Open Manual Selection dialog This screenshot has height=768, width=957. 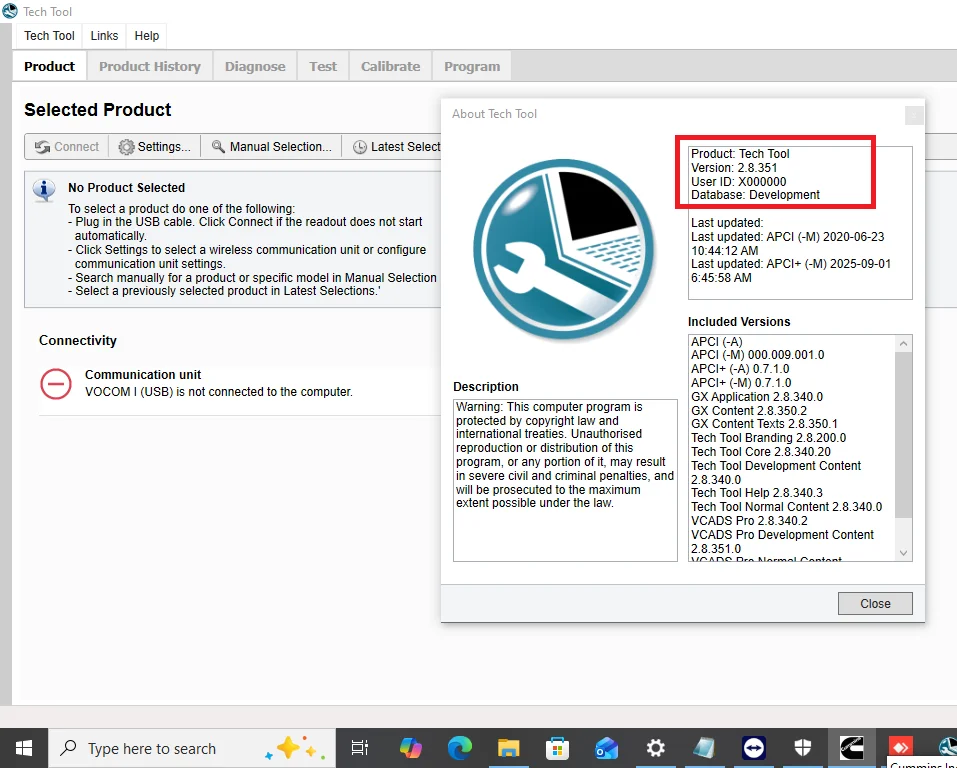click(272, 147)
